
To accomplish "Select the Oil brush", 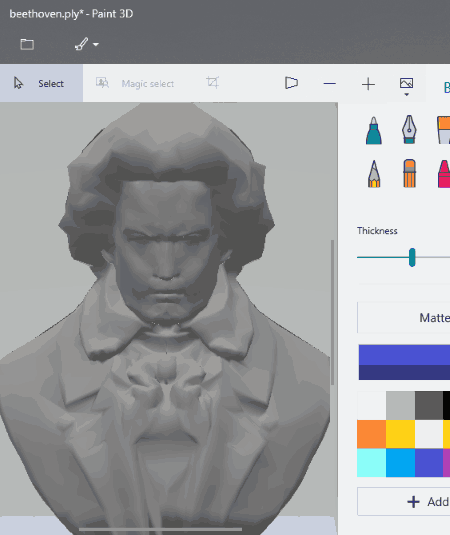I will coord(444,130).
